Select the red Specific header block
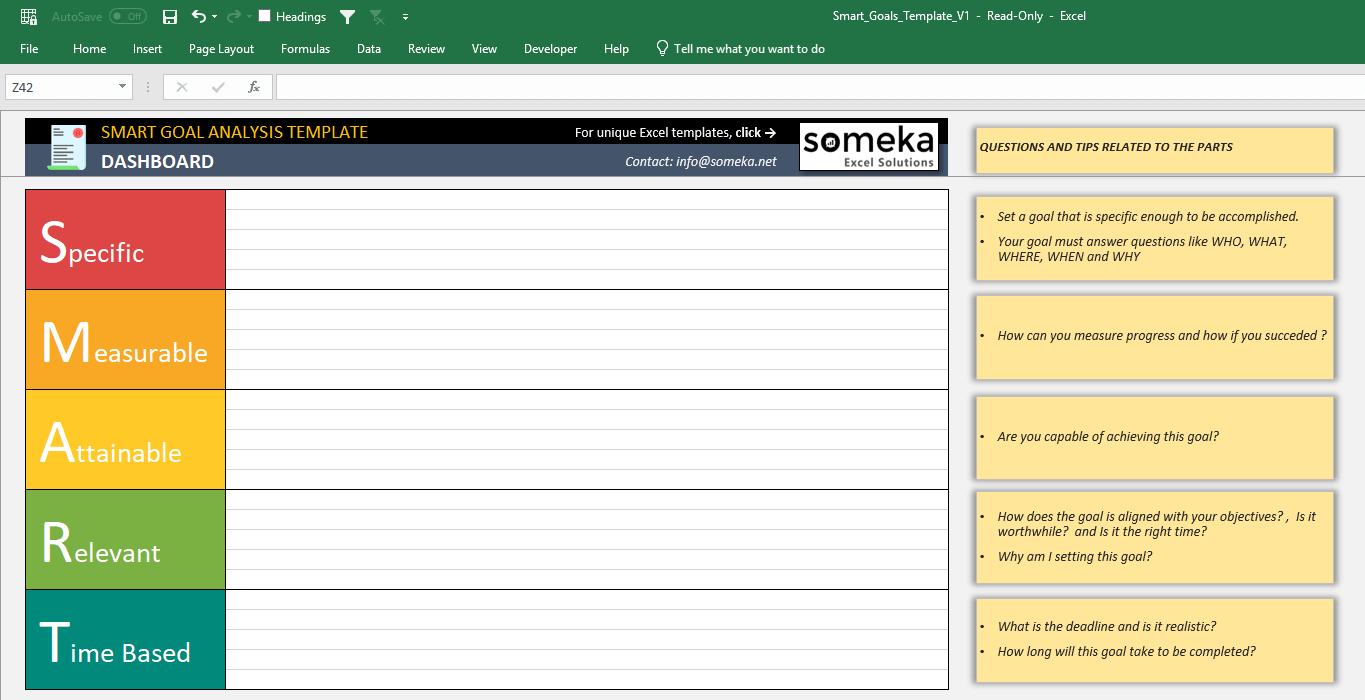This screenshot has height=700, width=1365. 125,239
